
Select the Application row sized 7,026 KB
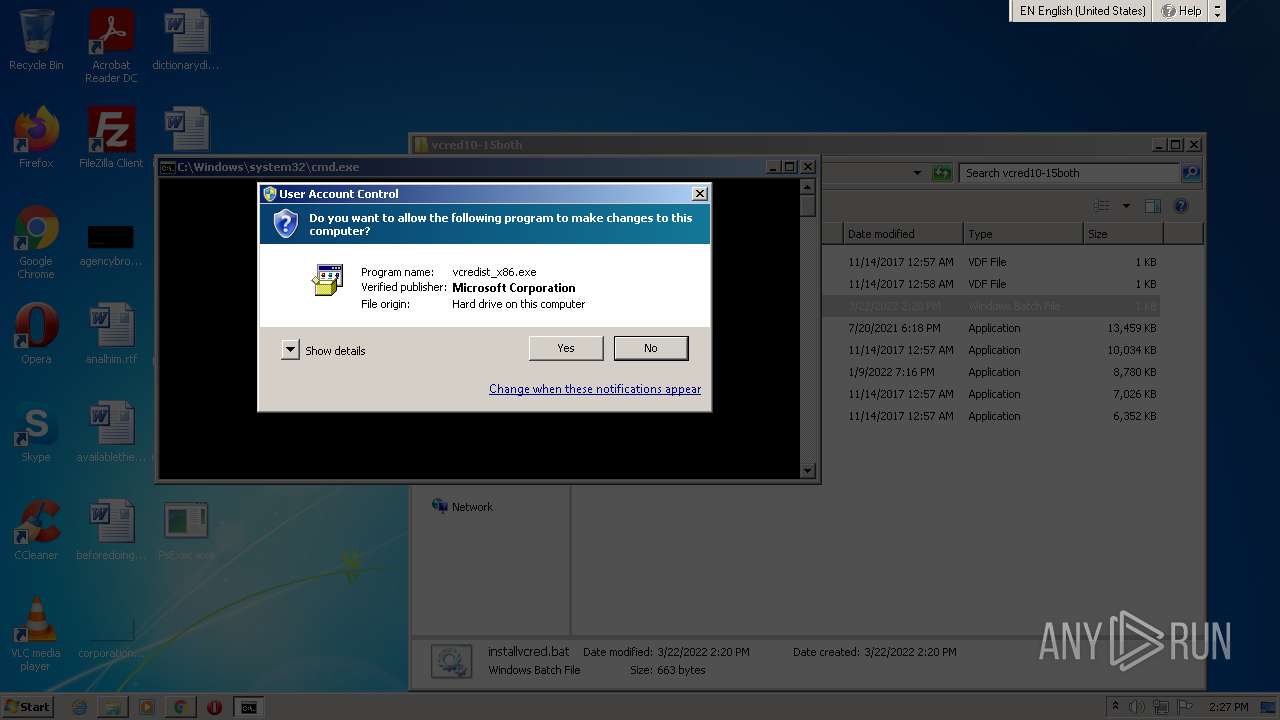point(990,394)
